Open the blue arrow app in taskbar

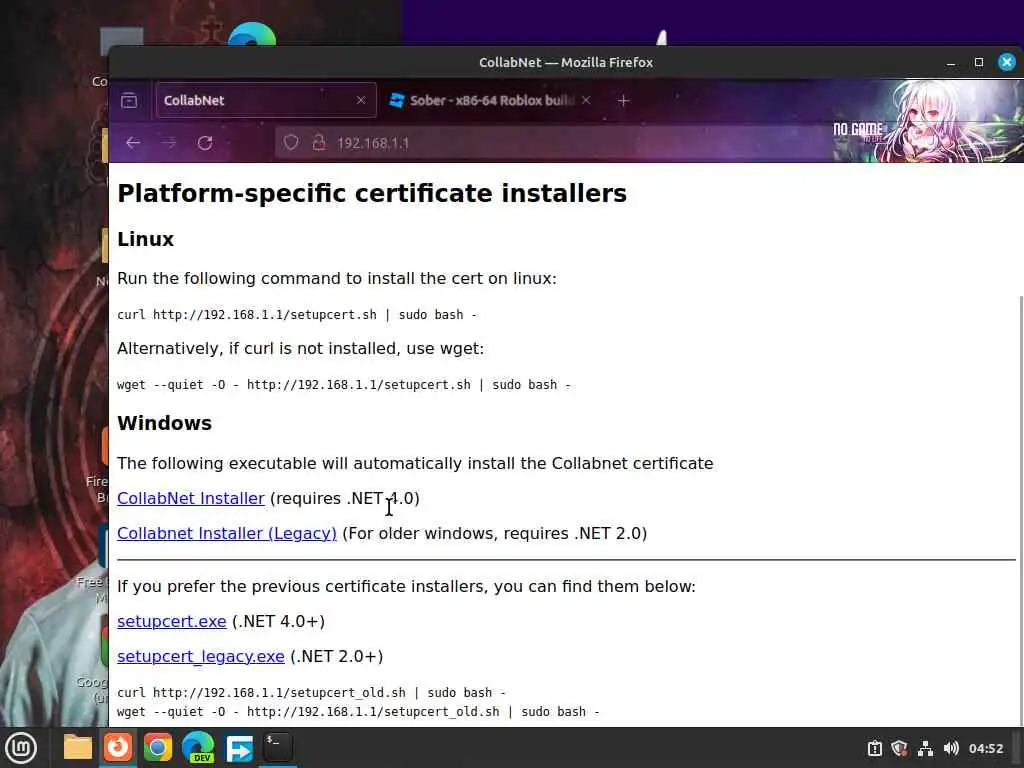point(239,748)
